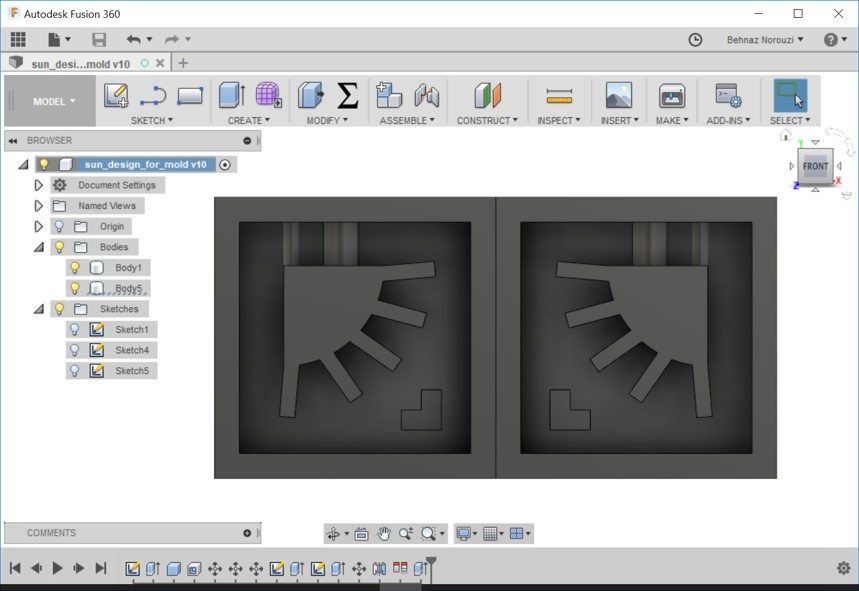Click the Offset Plane Construct icon
Viewport: 859px width, 591px height.
(x=488, y=95)
